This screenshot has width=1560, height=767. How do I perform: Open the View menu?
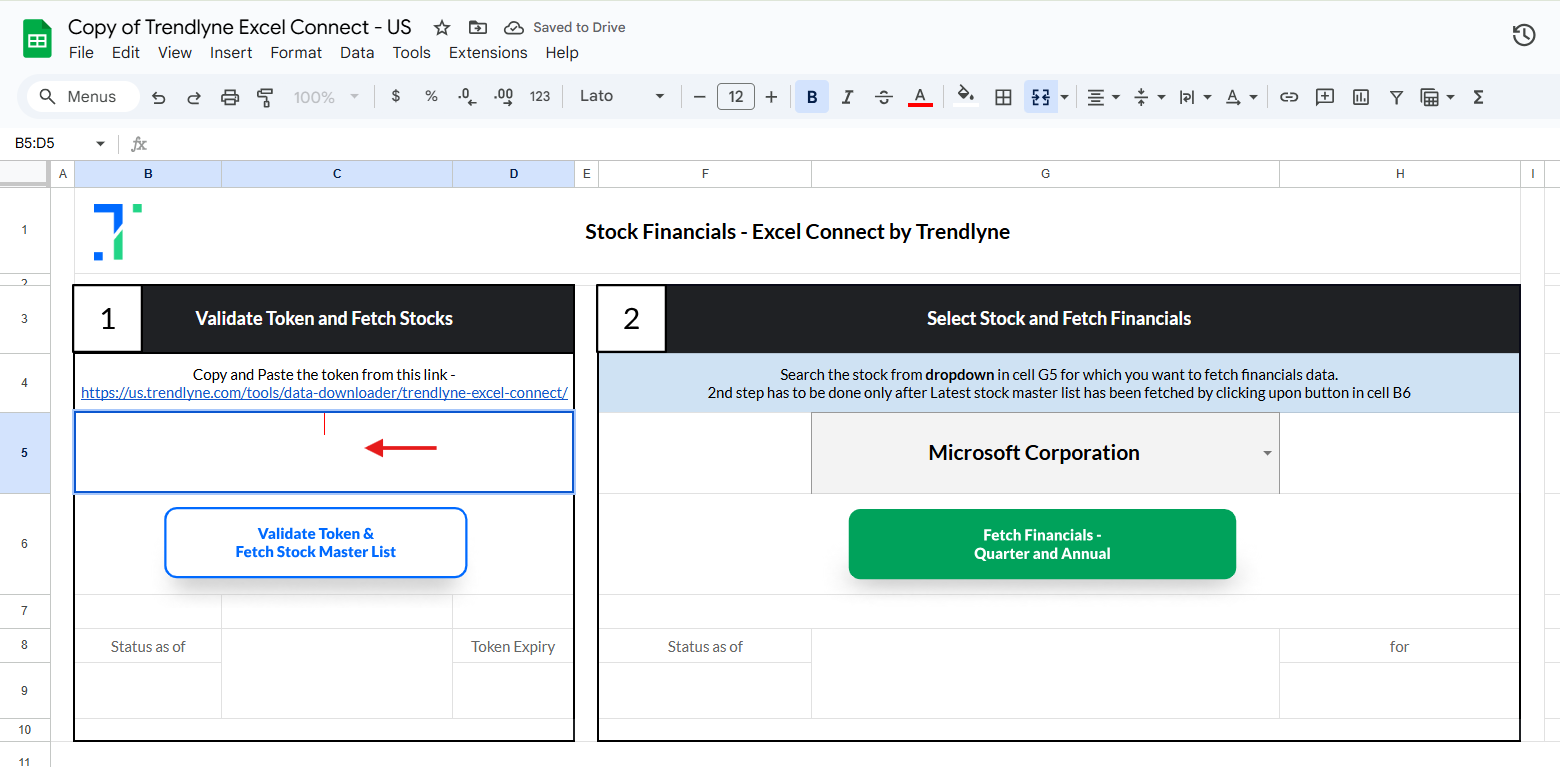pos(175,53)
